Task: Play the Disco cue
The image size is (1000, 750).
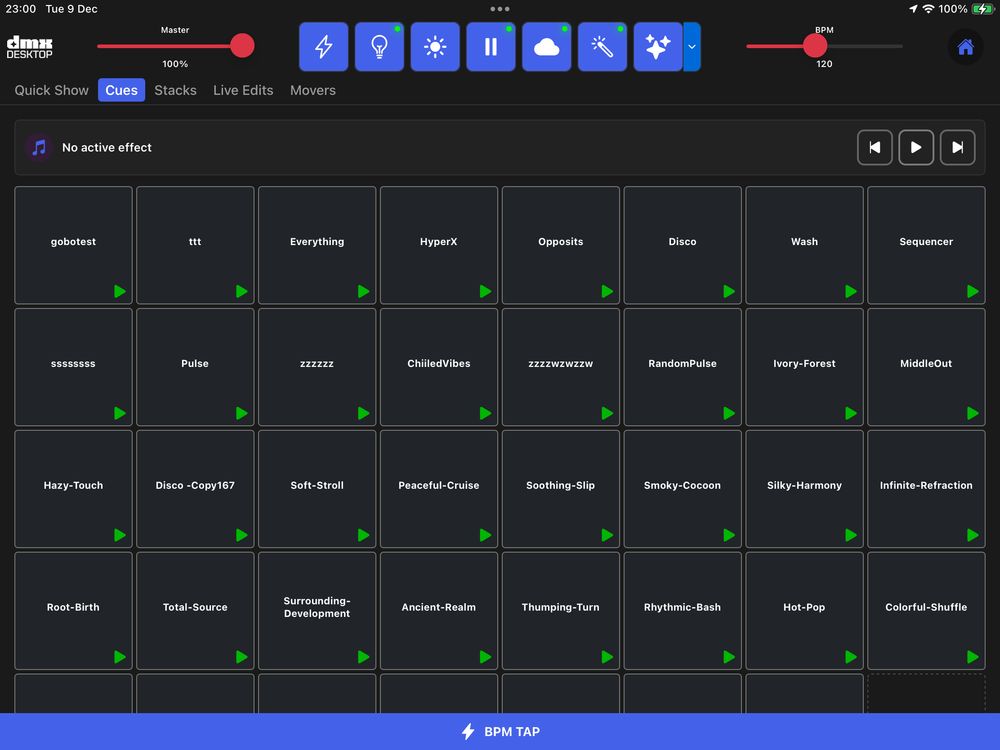Action: 729,291
